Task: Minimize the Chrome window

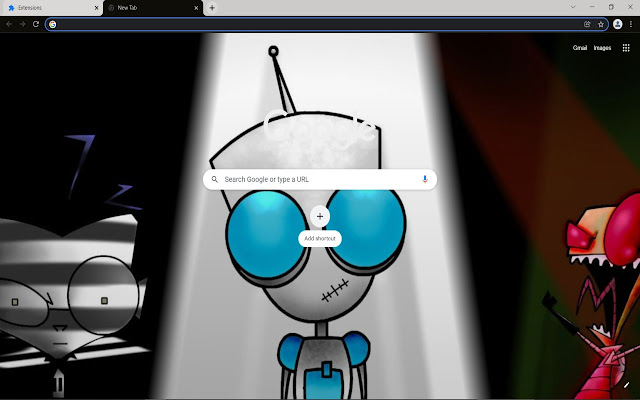Action: pos(592,7)
